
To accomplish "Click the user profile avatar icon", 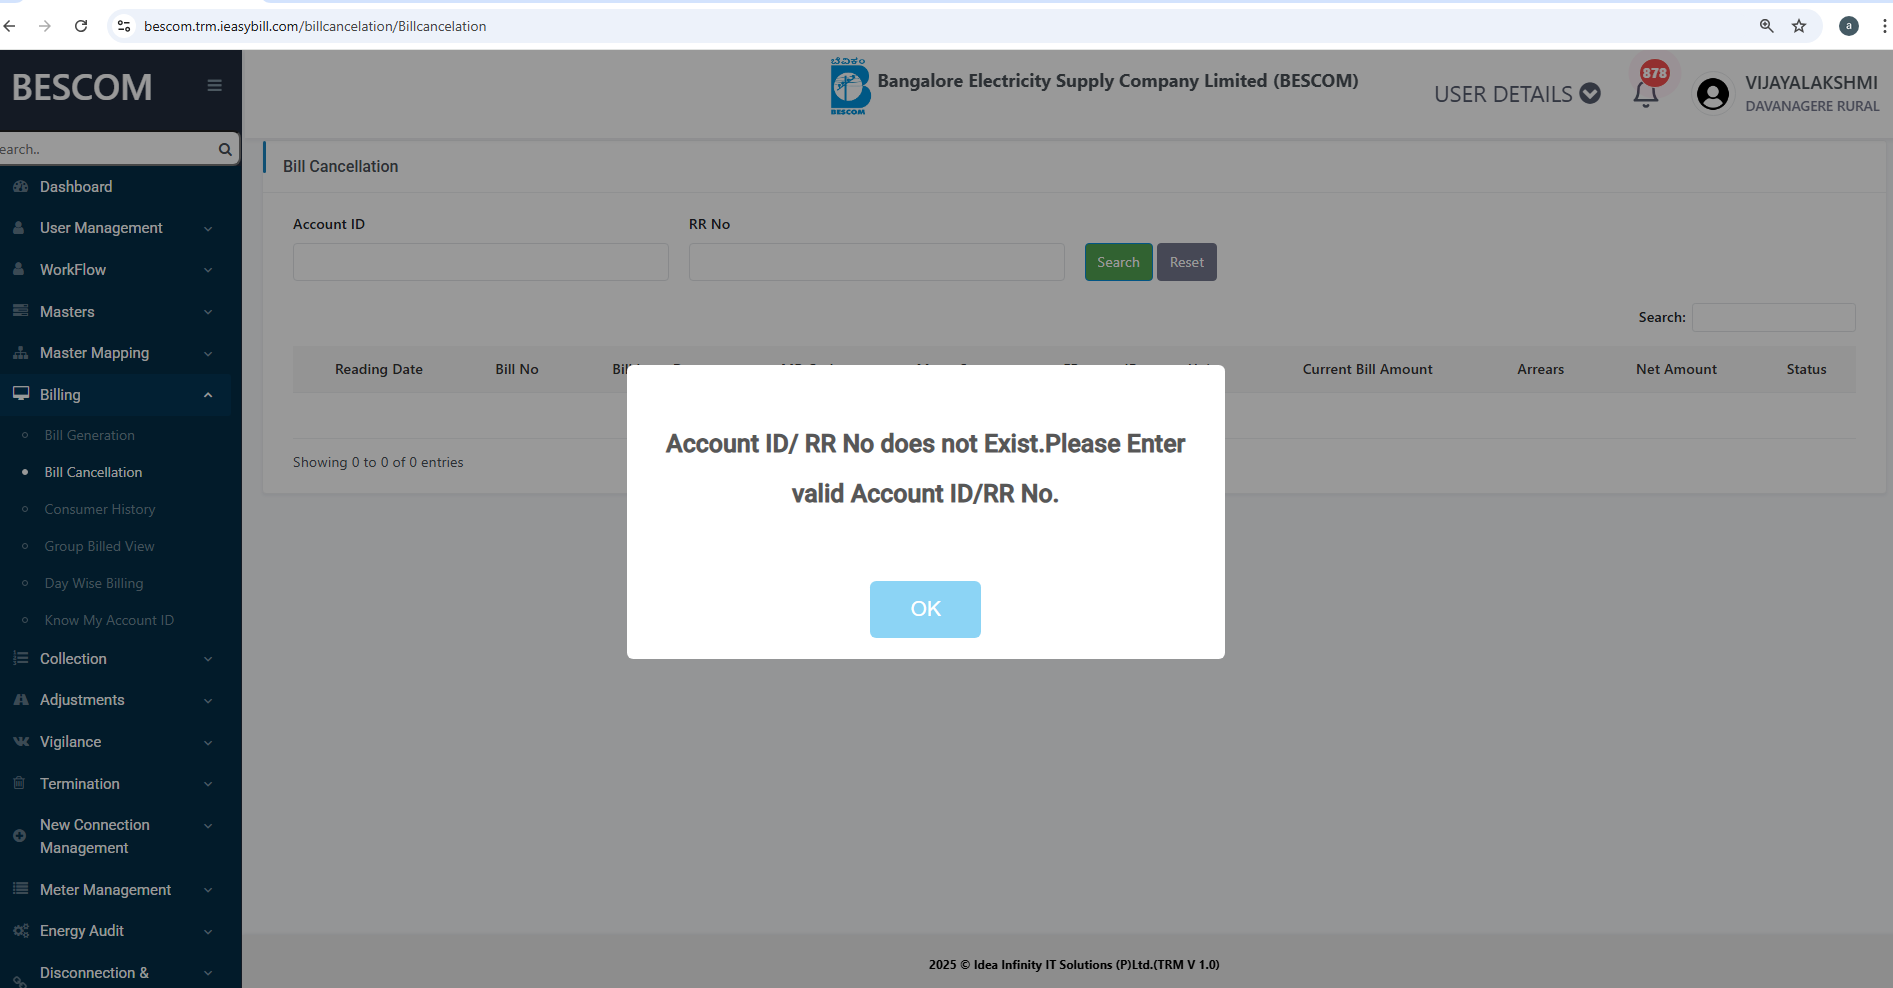I will (x=1713, y=94).
